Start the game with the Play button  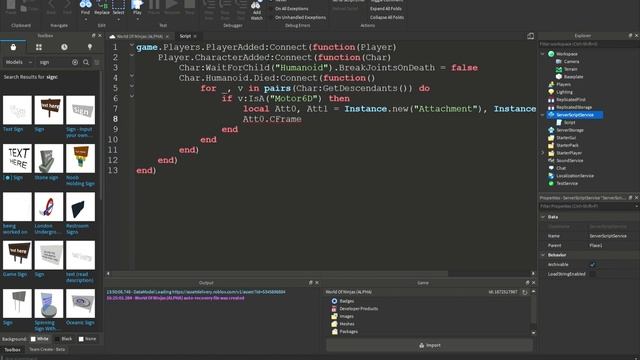137,7
